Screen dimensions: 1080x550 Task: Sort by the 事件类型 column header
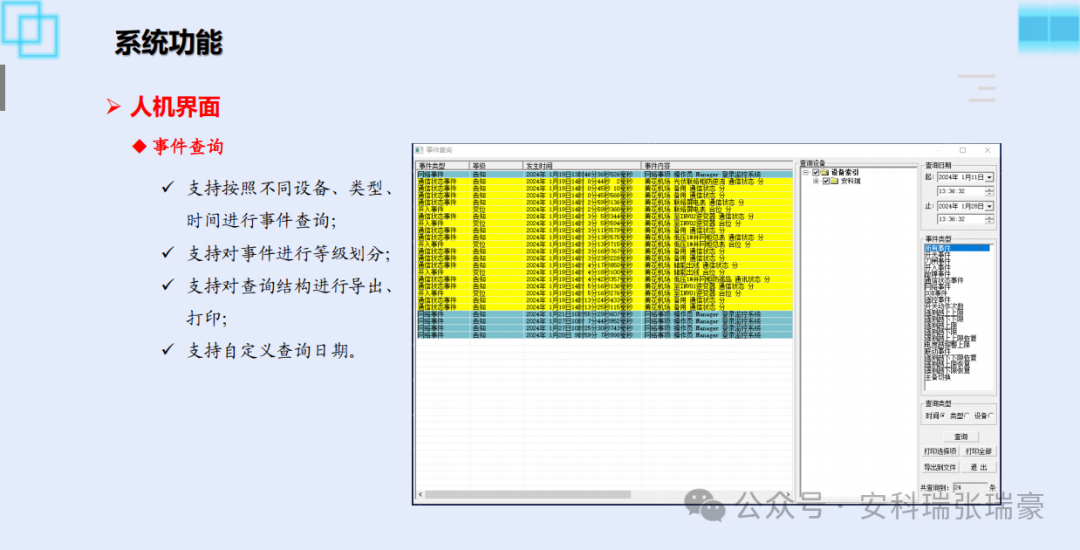click(x=442, y=166)
